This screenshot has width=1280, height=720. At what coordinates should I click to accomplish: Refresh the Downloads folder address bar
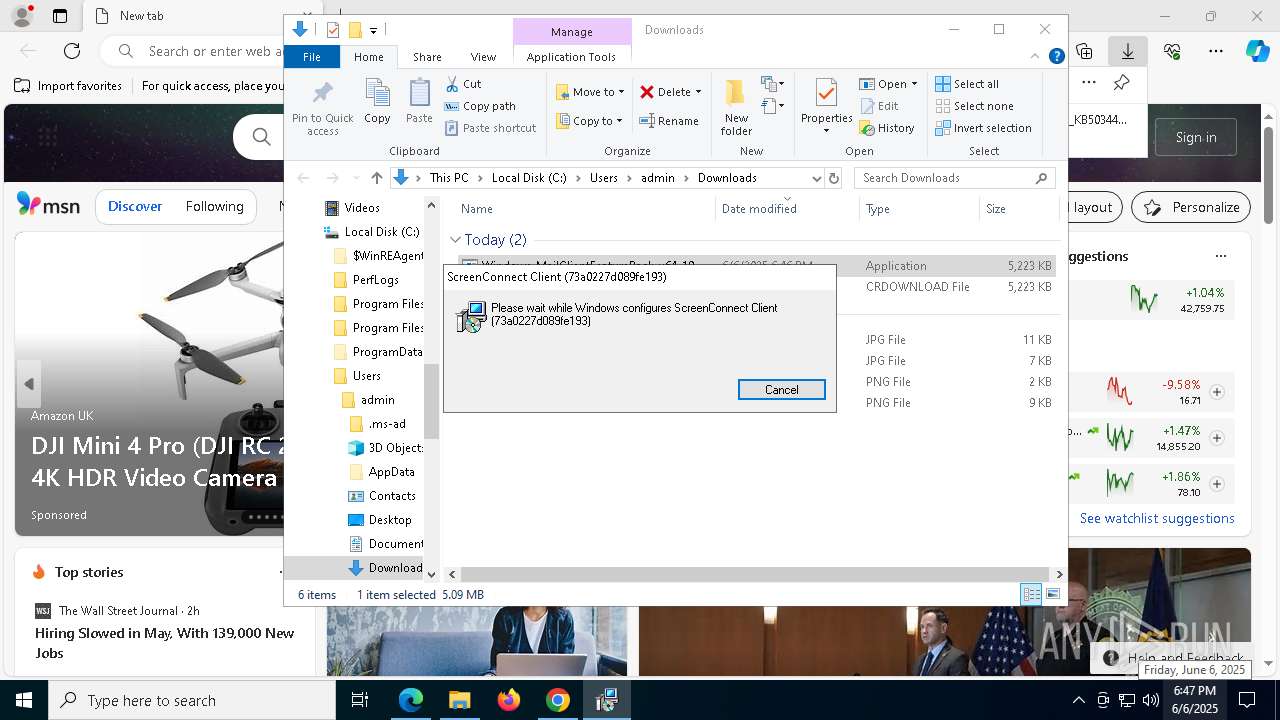pyautogui.click(x=834, y=178)
